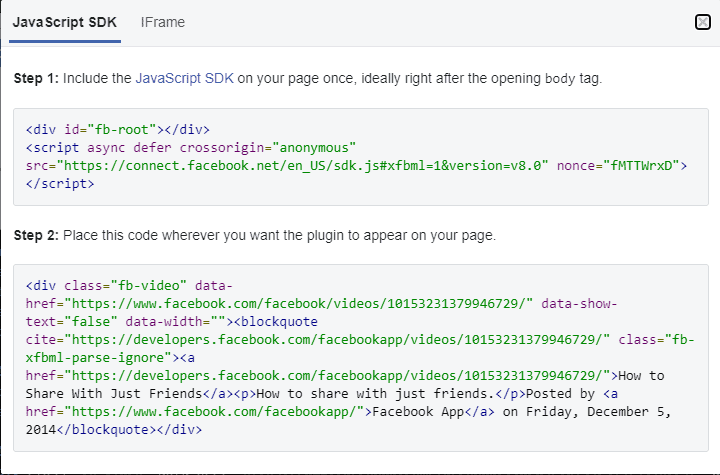Select the JavaScript SDK tab
The height and width of the screenshot is (475, 720).
pyautogui.click(x=65, y=22)
